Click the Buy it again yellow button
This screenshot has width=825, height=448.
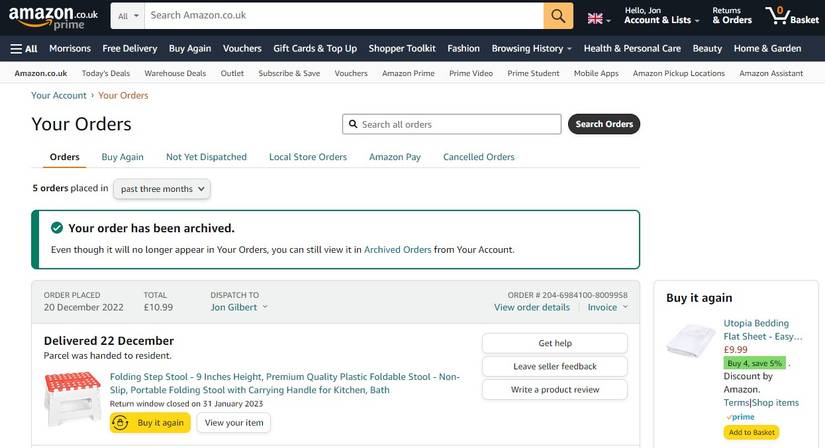coord(150,423)
